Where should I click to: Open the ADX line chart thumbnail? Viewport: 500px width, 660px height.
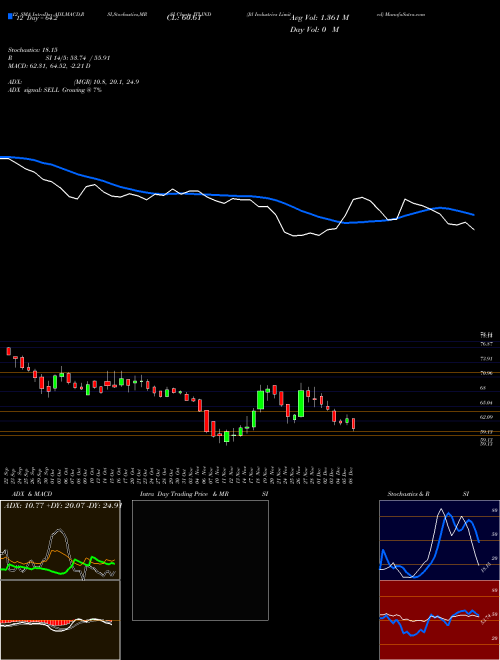60,540
